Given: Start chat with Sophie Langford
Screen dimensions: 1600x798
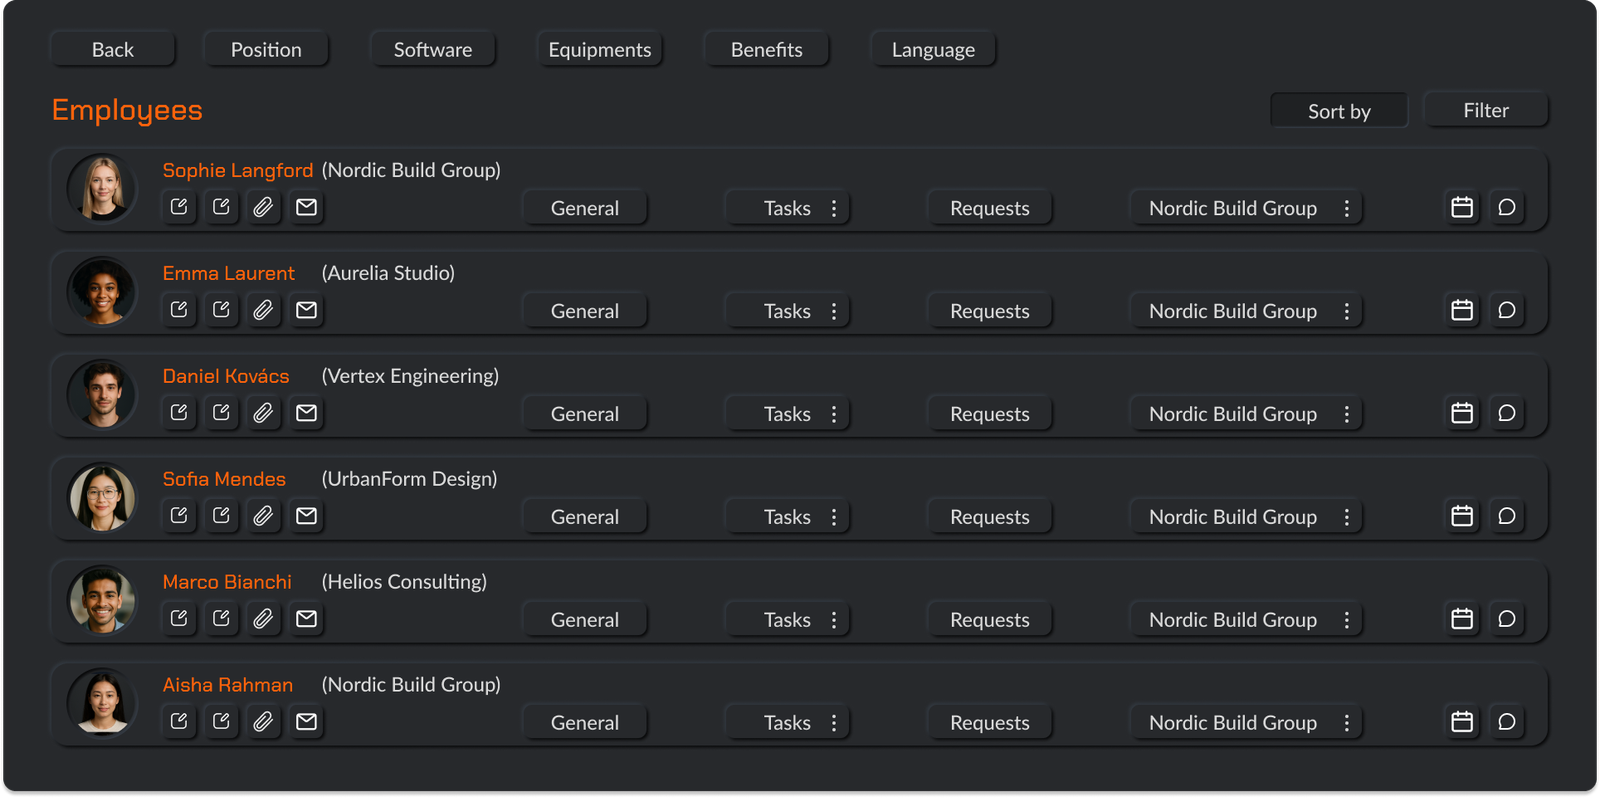Looking at the screenshot, I should click(1507, 207).
